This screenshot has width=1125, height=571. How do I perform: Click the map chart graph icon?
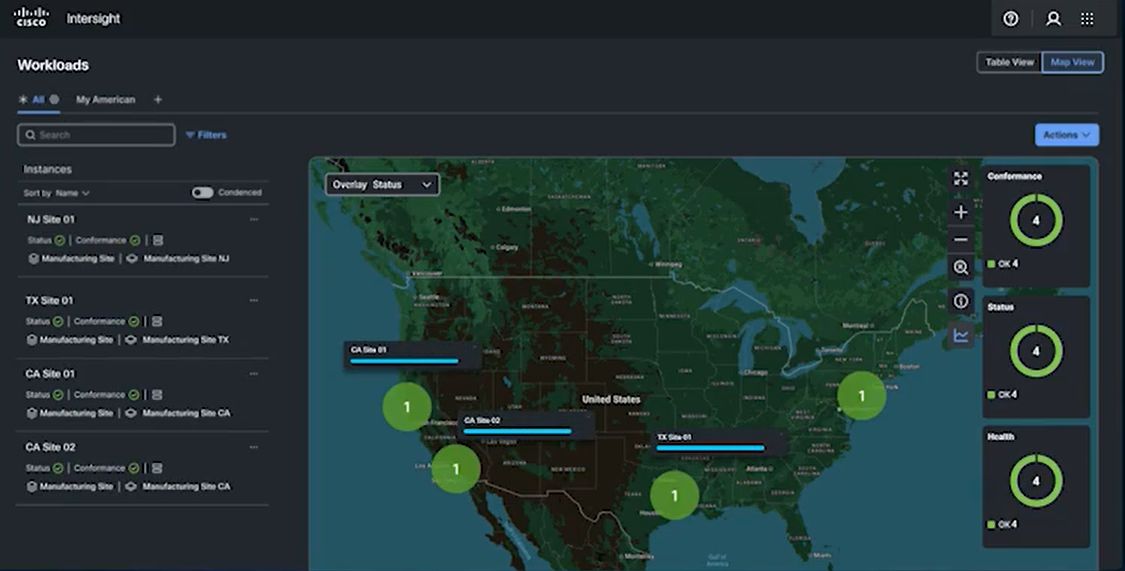(961, 335)
